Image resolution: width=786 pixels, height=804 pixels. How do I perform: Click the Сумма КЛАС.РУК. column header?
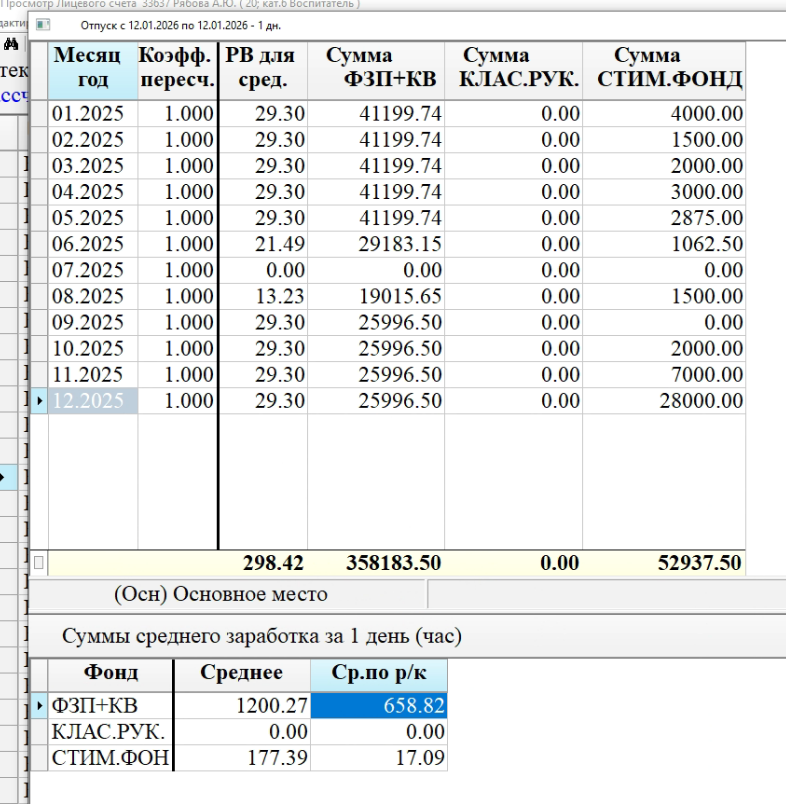pos(513,68)
